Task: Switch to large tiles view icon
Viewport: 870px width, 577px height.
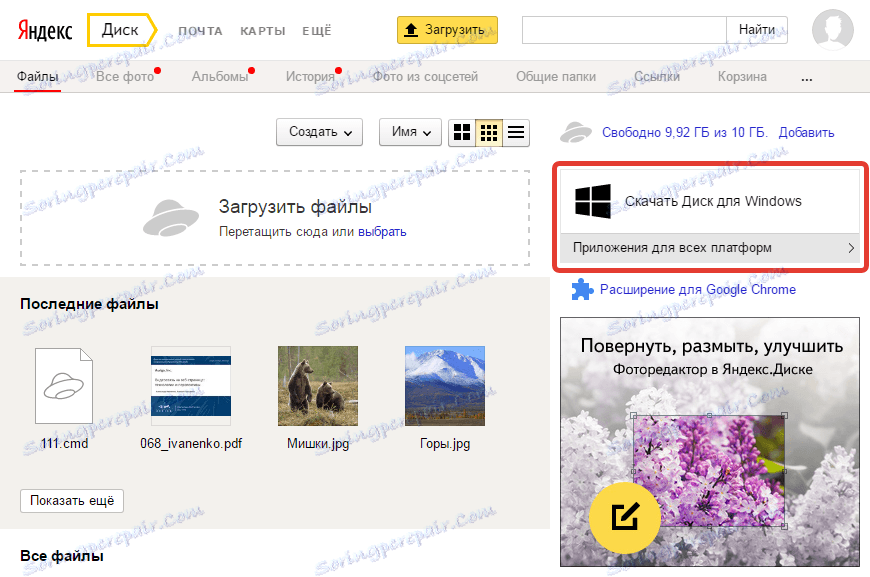Action: click(x=462, y=133)
